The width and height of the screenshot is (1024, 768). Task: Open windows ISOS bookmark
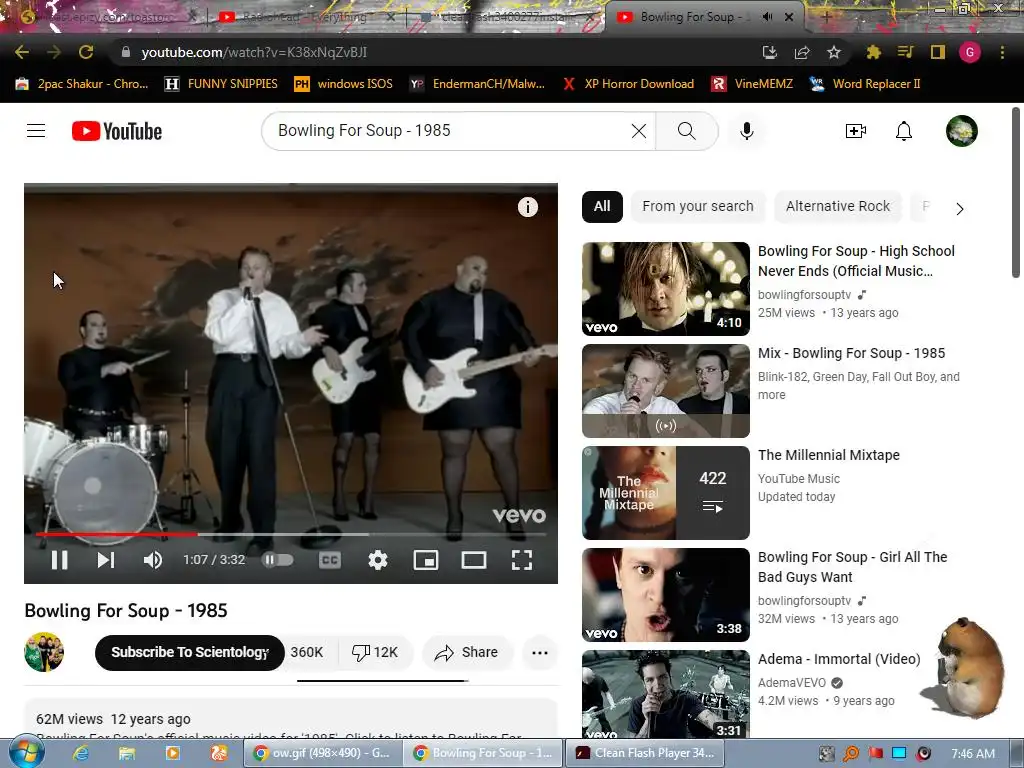click(x=344, y=84)
